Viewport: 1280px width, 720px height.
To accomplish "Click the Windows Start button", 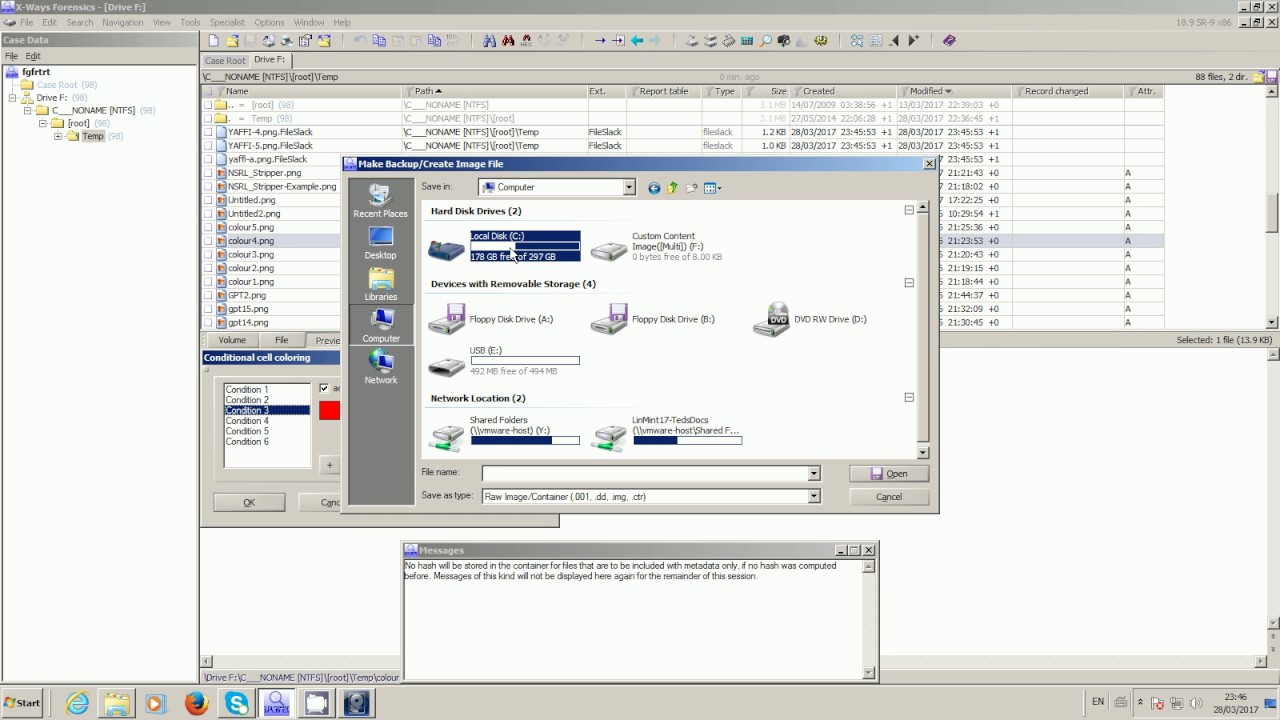I will [22, 703].
